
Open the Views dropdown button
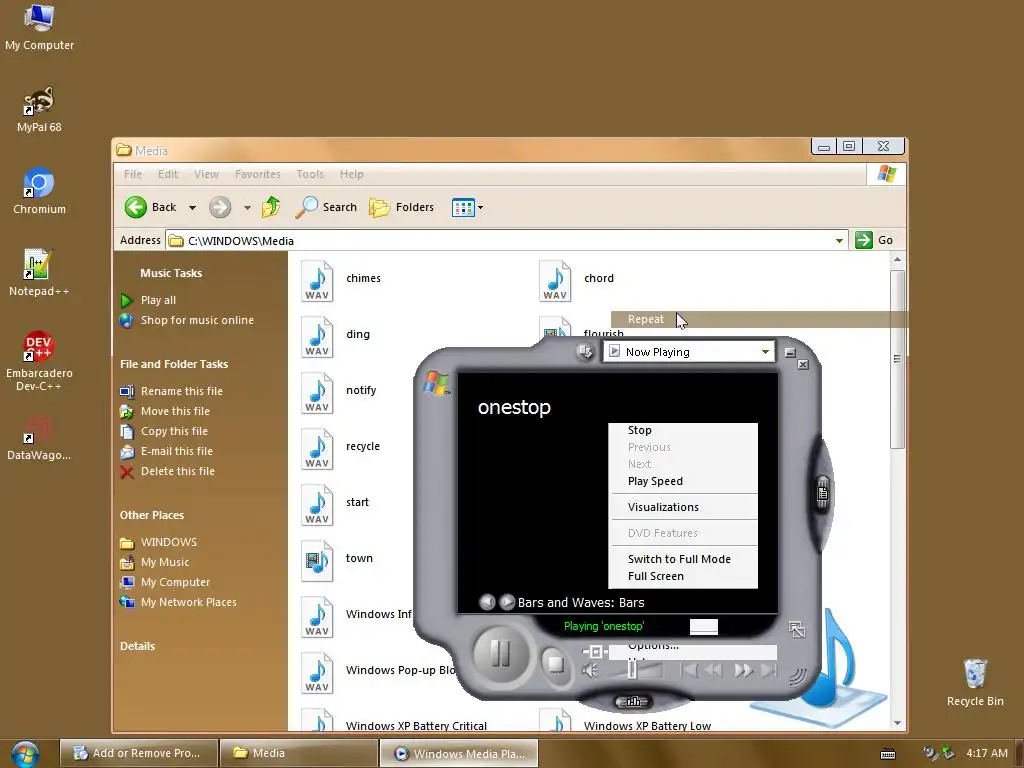(468, 208)
